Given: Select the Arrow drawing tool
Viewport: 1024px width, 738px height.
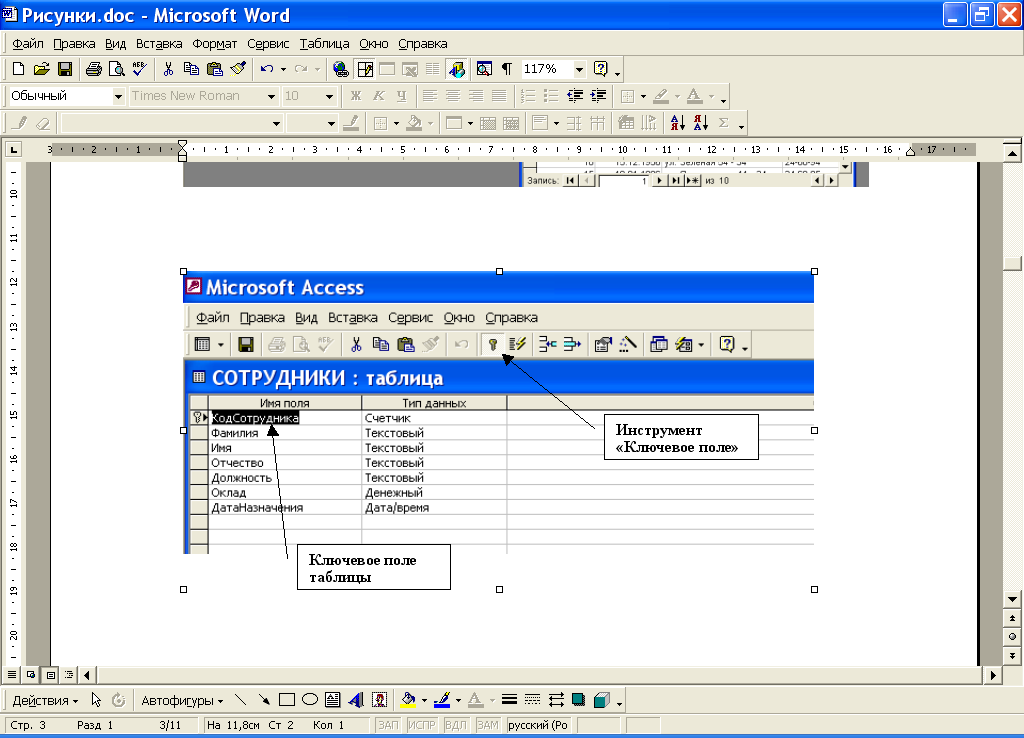Looking at the screenshot, I should click(x=264, y=700).
